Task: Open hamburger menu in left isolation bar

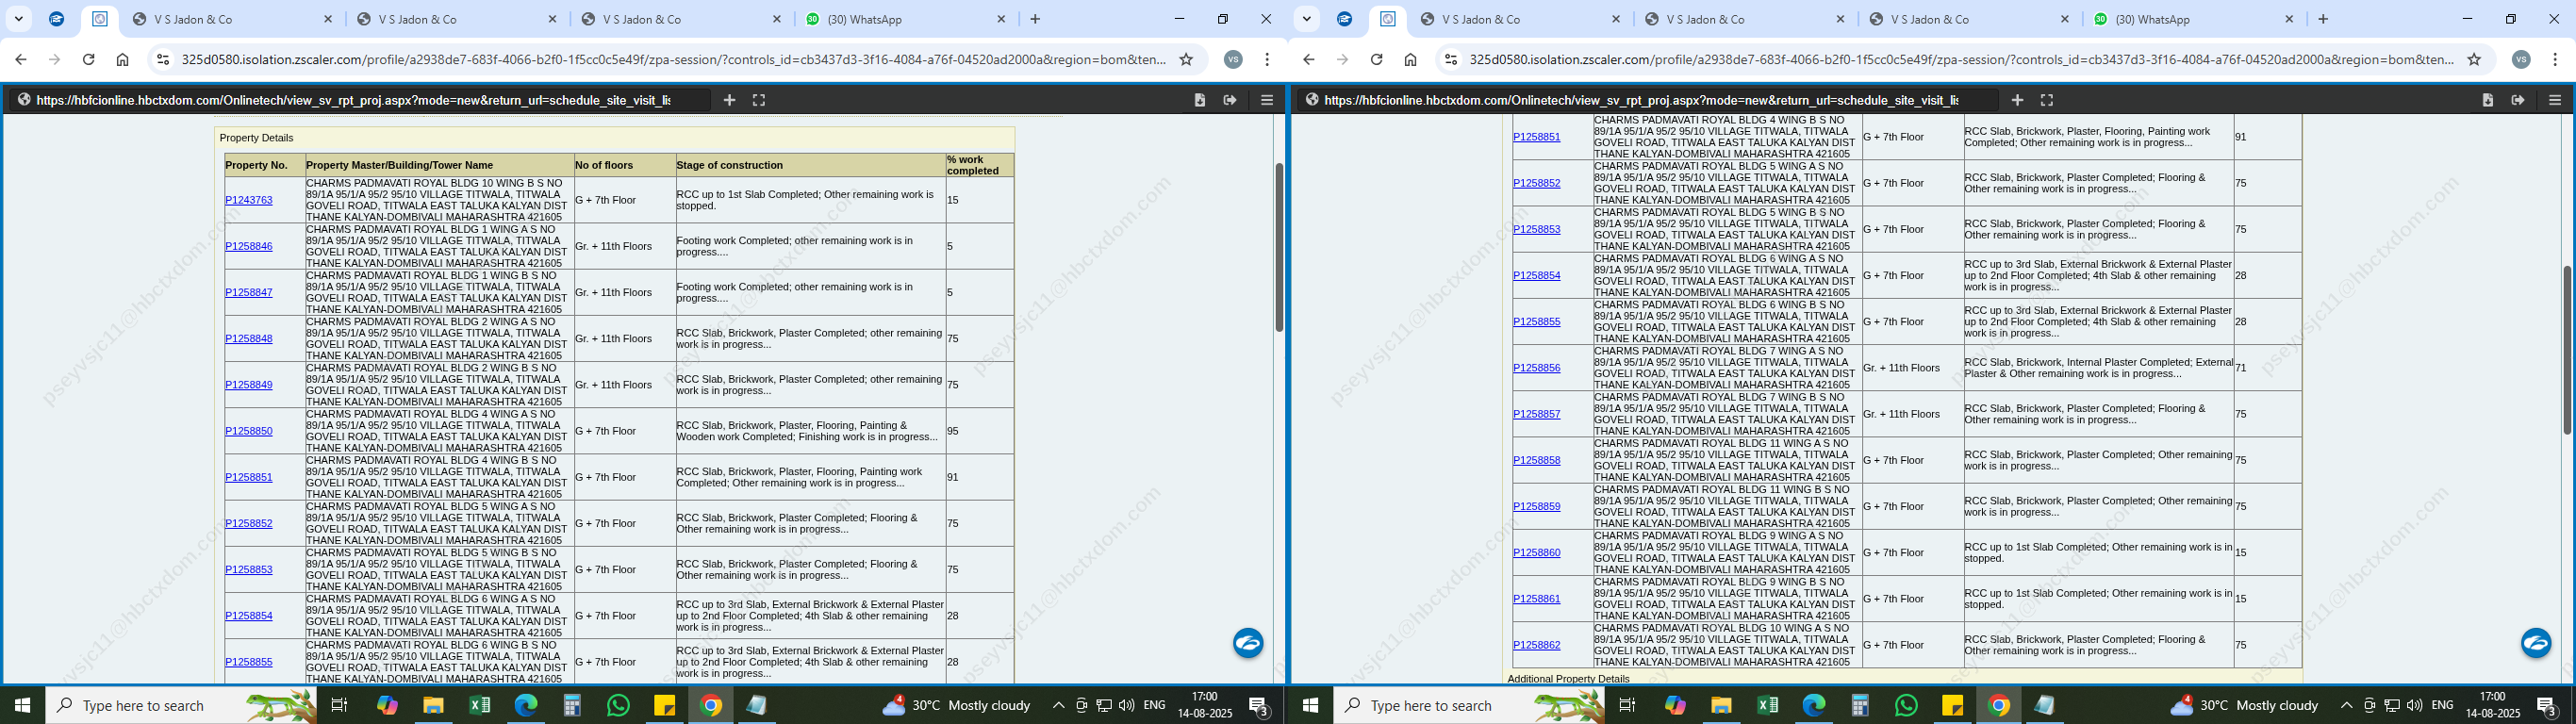Action: click(x=1267, y=100)
